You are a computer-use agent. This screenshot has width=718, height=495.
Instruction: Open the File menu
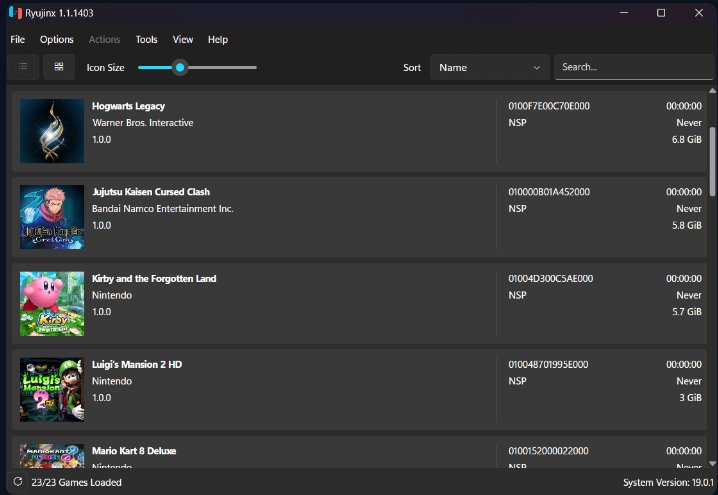[x=17, y=39]
